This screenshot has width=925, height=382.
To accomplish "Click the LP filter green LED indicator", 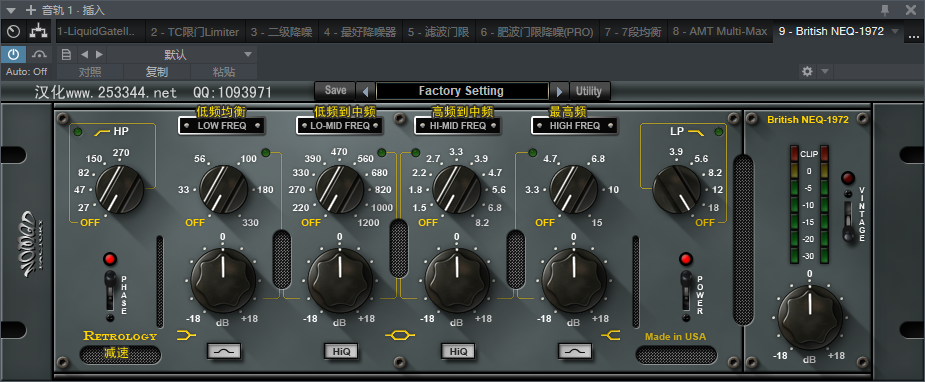I will pos(719,132).
